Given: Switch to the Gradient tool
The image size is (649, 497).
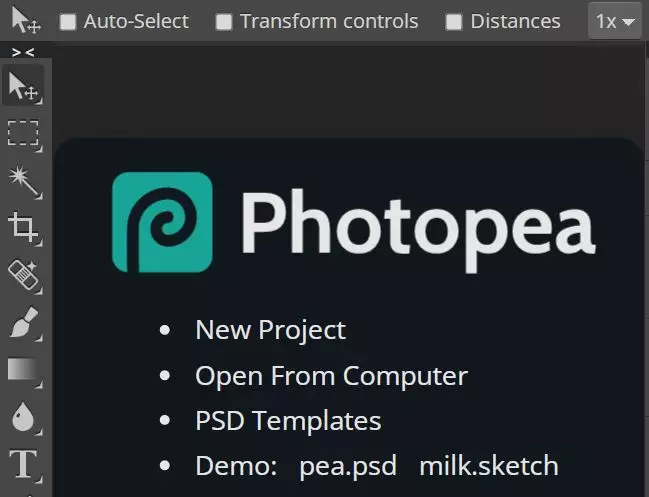Looking at the screenshot, I should (x=23, y=370).
